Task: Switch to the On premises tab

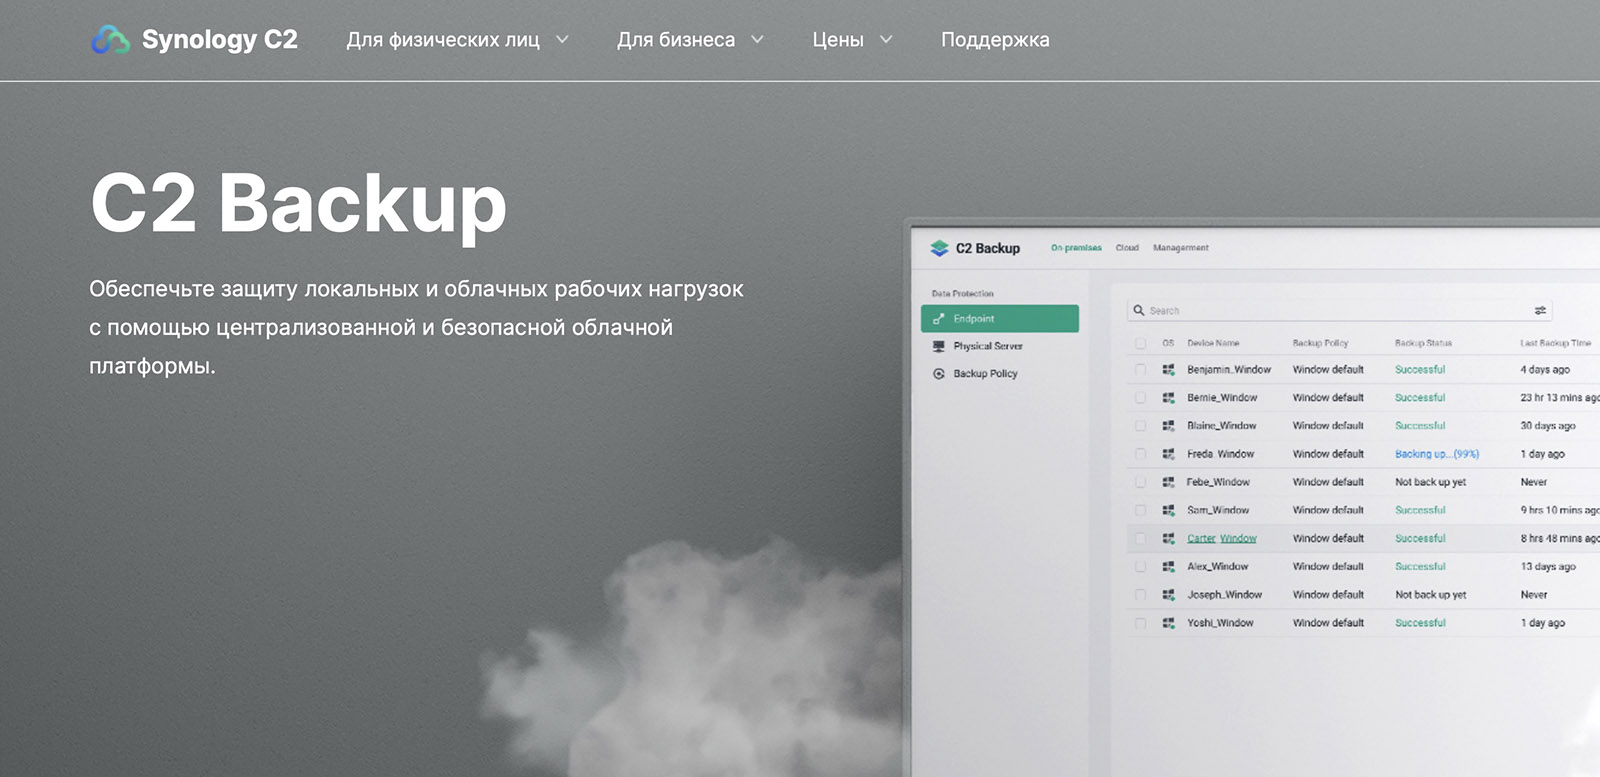Action: (1076, 248)
